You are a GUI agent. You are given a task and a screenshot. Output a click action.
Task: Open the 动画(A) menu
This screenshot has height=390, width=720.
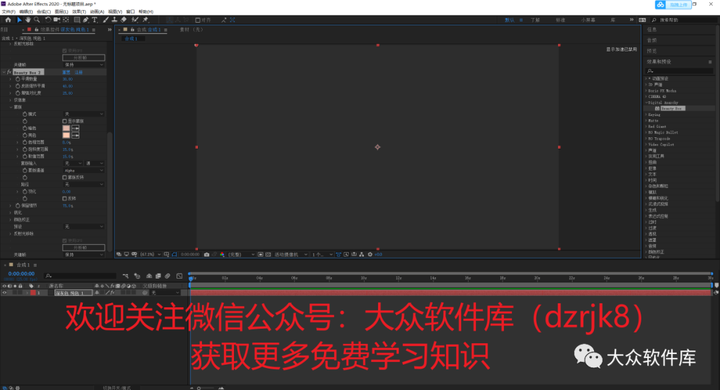pos(96,11)
